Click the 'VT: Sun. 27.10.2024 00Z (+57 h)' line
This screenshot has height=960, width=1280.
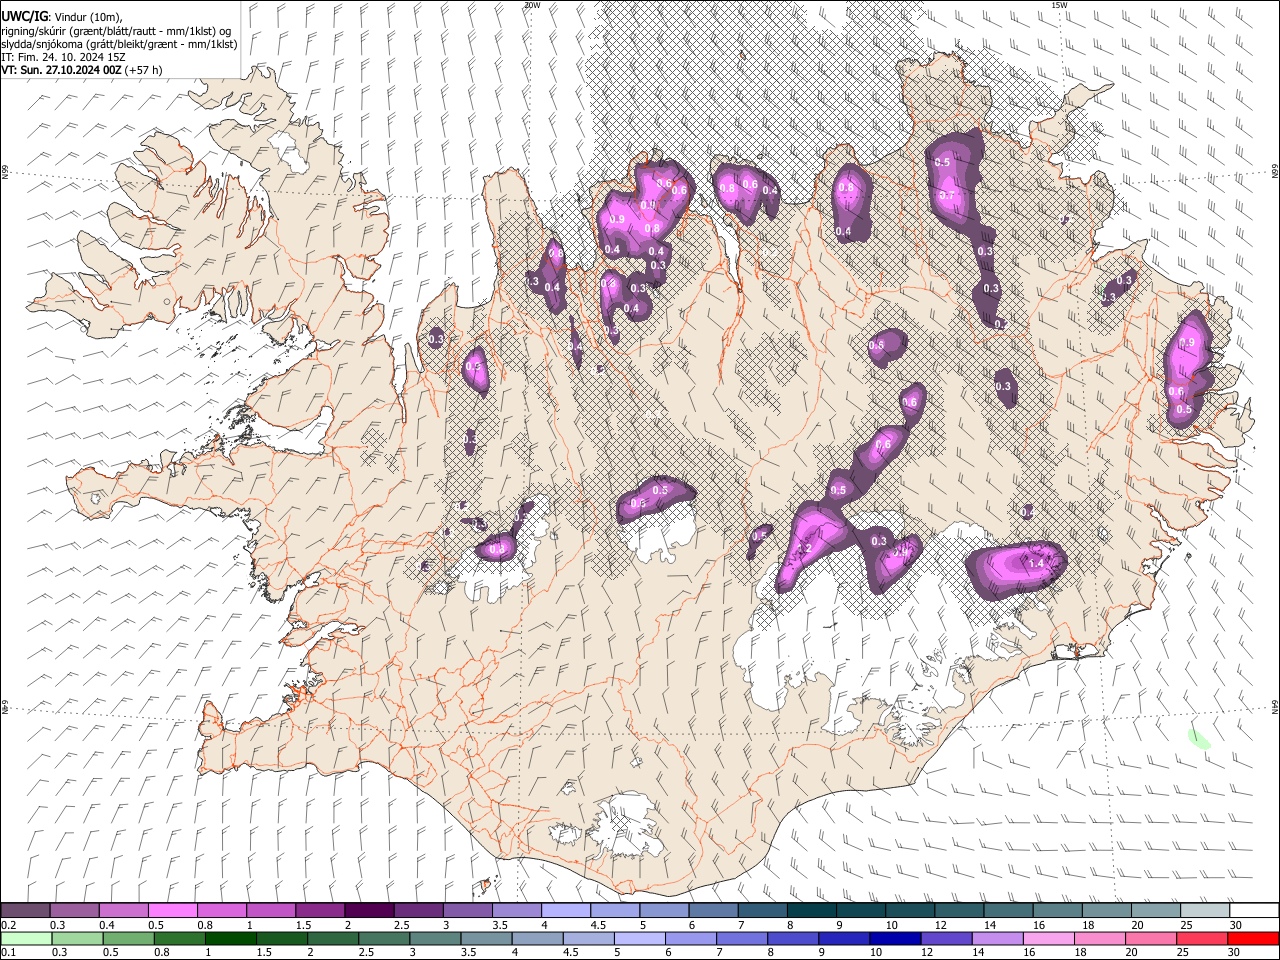click(x=82, y=70)
